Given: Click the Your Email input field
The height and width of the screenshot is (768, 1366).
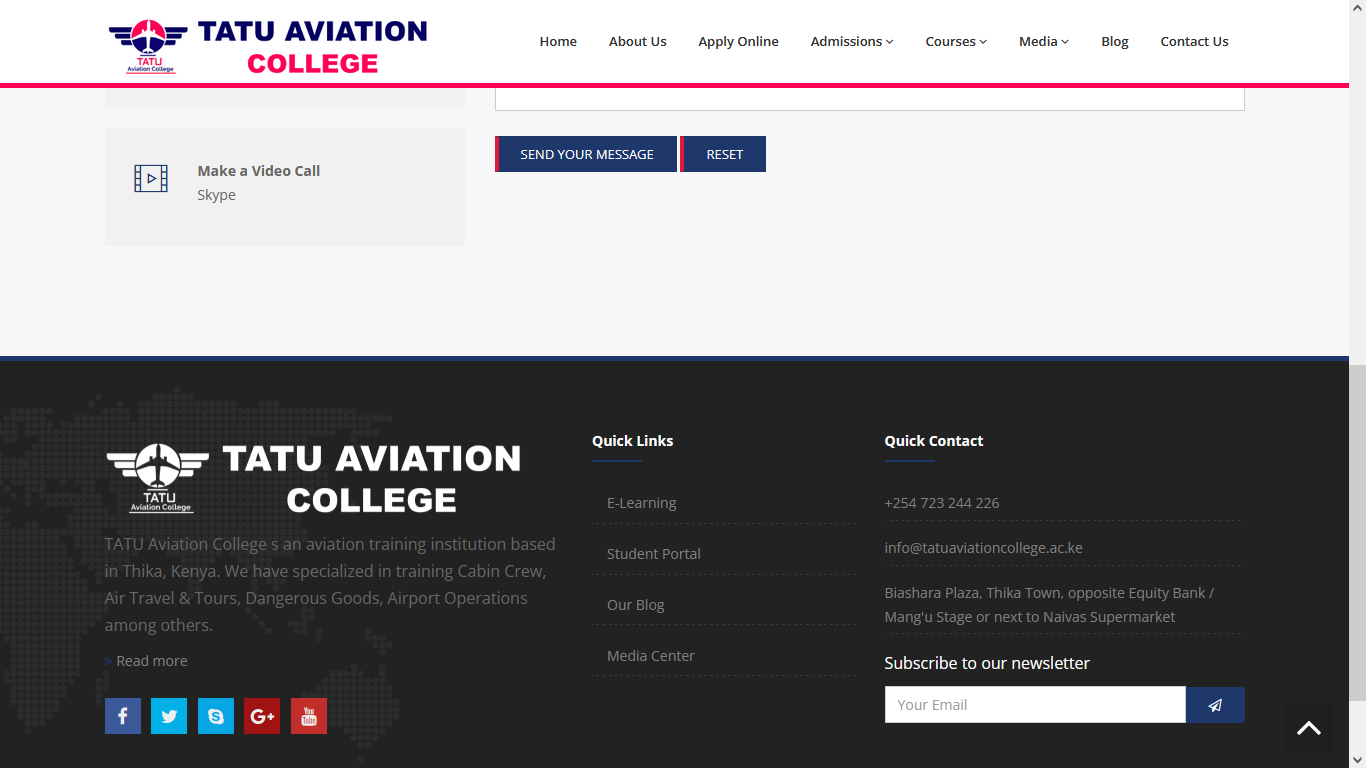Looking at the screenshot, I should click(x=1035, y=705).
